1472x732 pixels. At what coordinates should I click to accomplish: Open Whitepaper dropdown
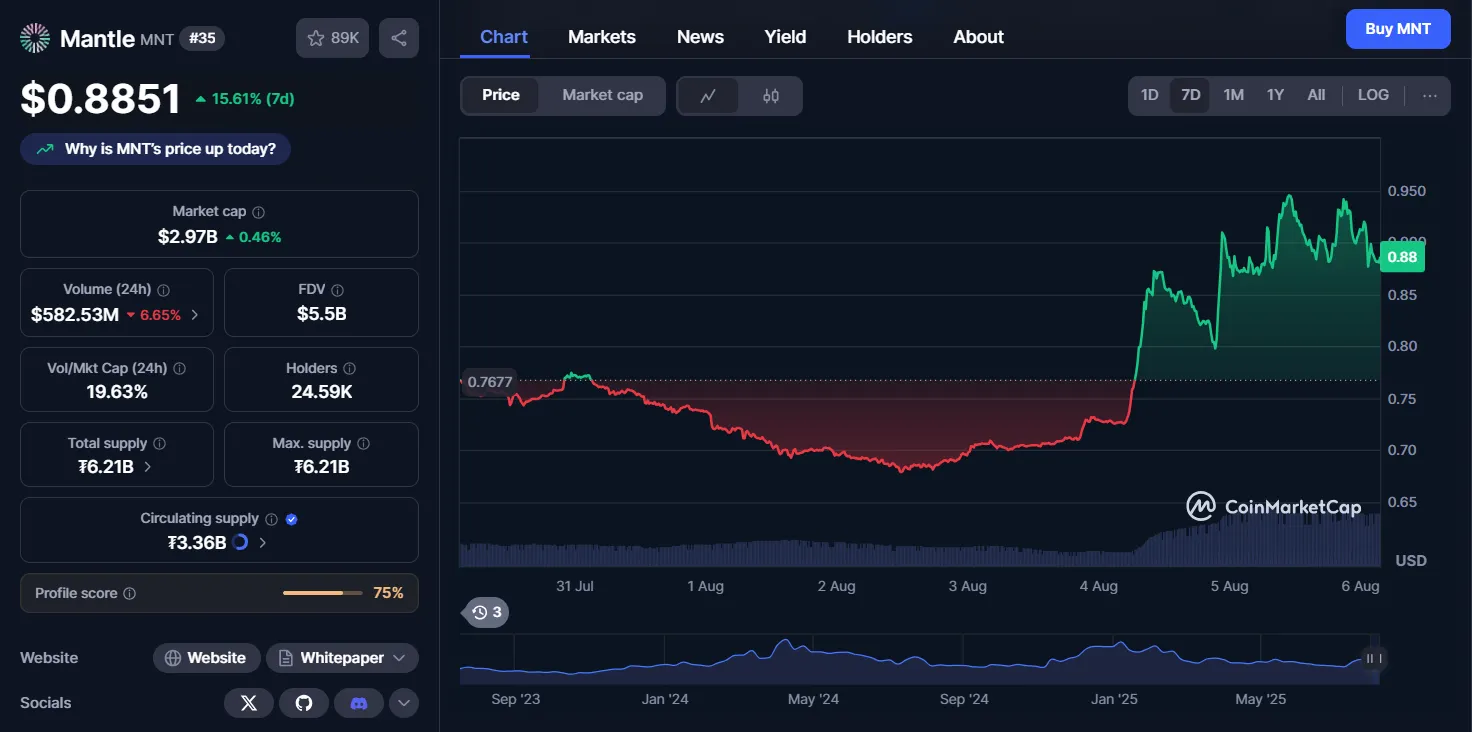coord(342,658)
